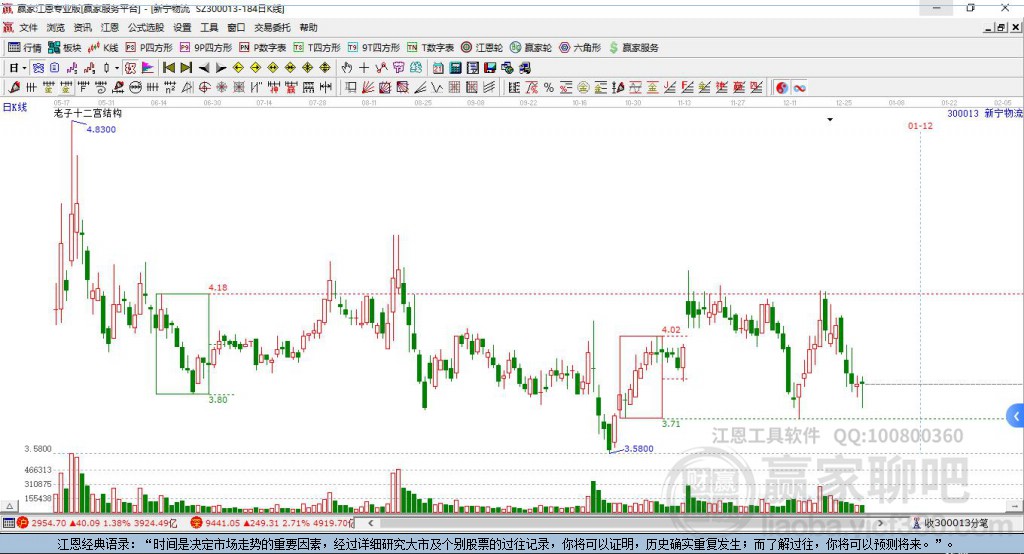Click the 日K线 chart label
Viewport: 1024px width, 554px height.
[15, 107]
